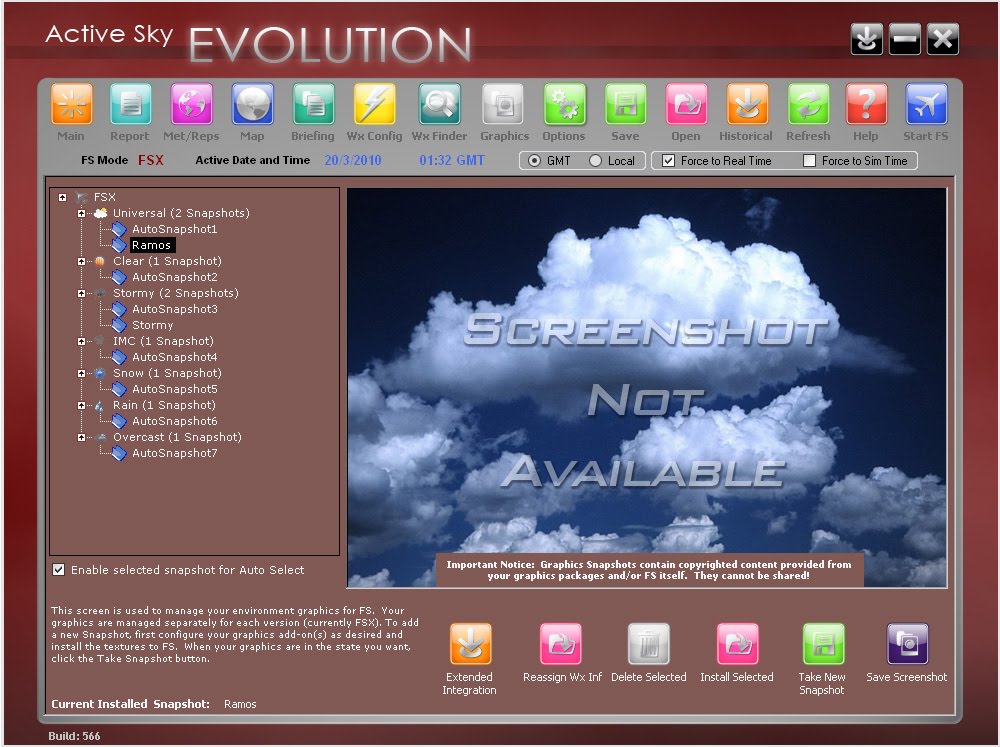Click the Extended Integration icon
Viewport: 1000px width, 747px height.
click(x=471, y=644)
